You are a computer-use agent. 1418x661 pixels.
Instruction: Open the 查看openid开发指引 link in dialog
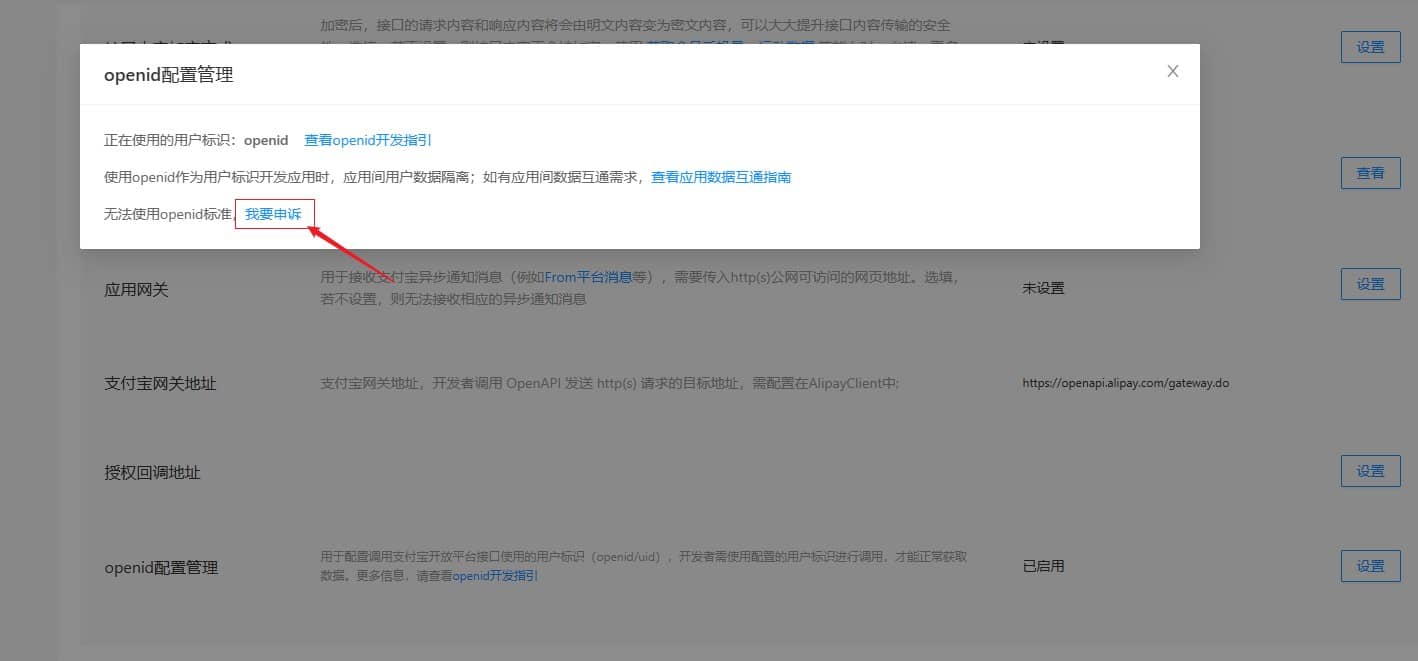tap(368, 140)
